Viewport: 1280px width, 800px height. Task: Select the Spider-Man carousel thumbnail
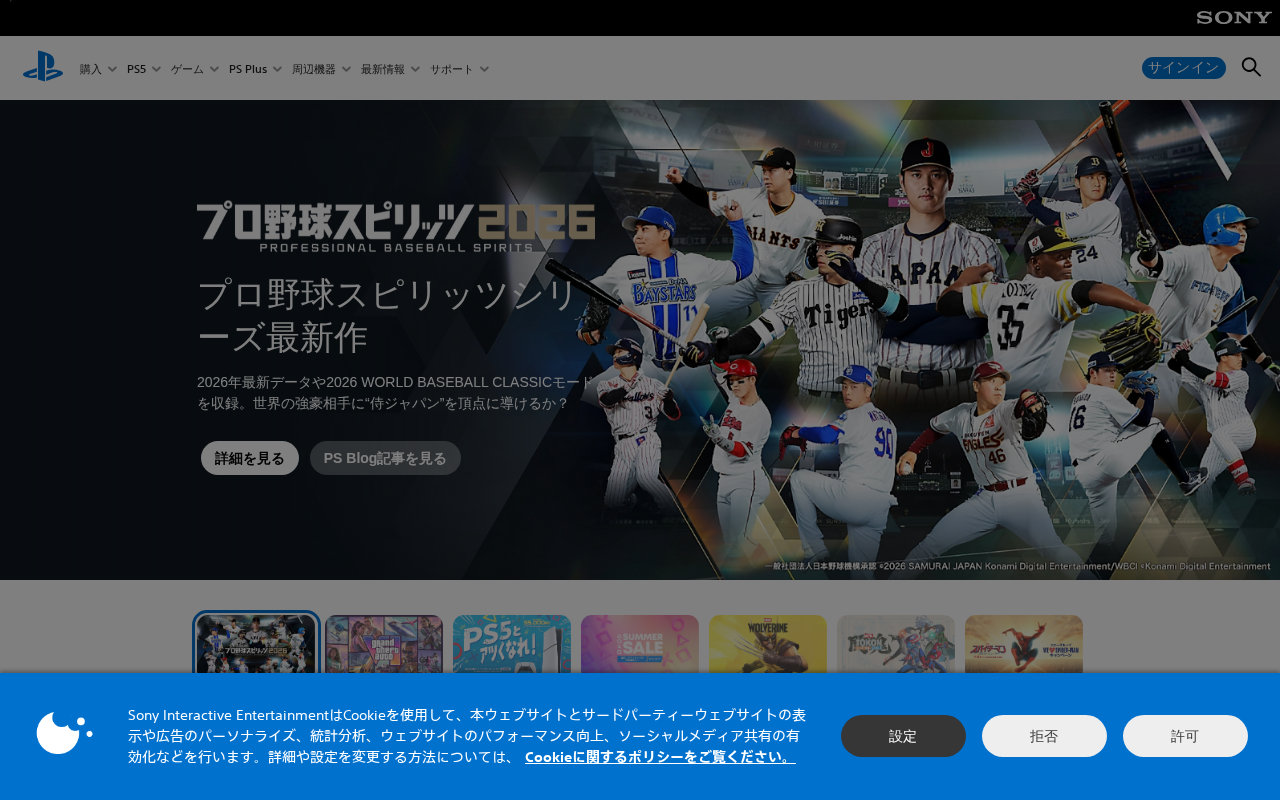(1024, 644)
